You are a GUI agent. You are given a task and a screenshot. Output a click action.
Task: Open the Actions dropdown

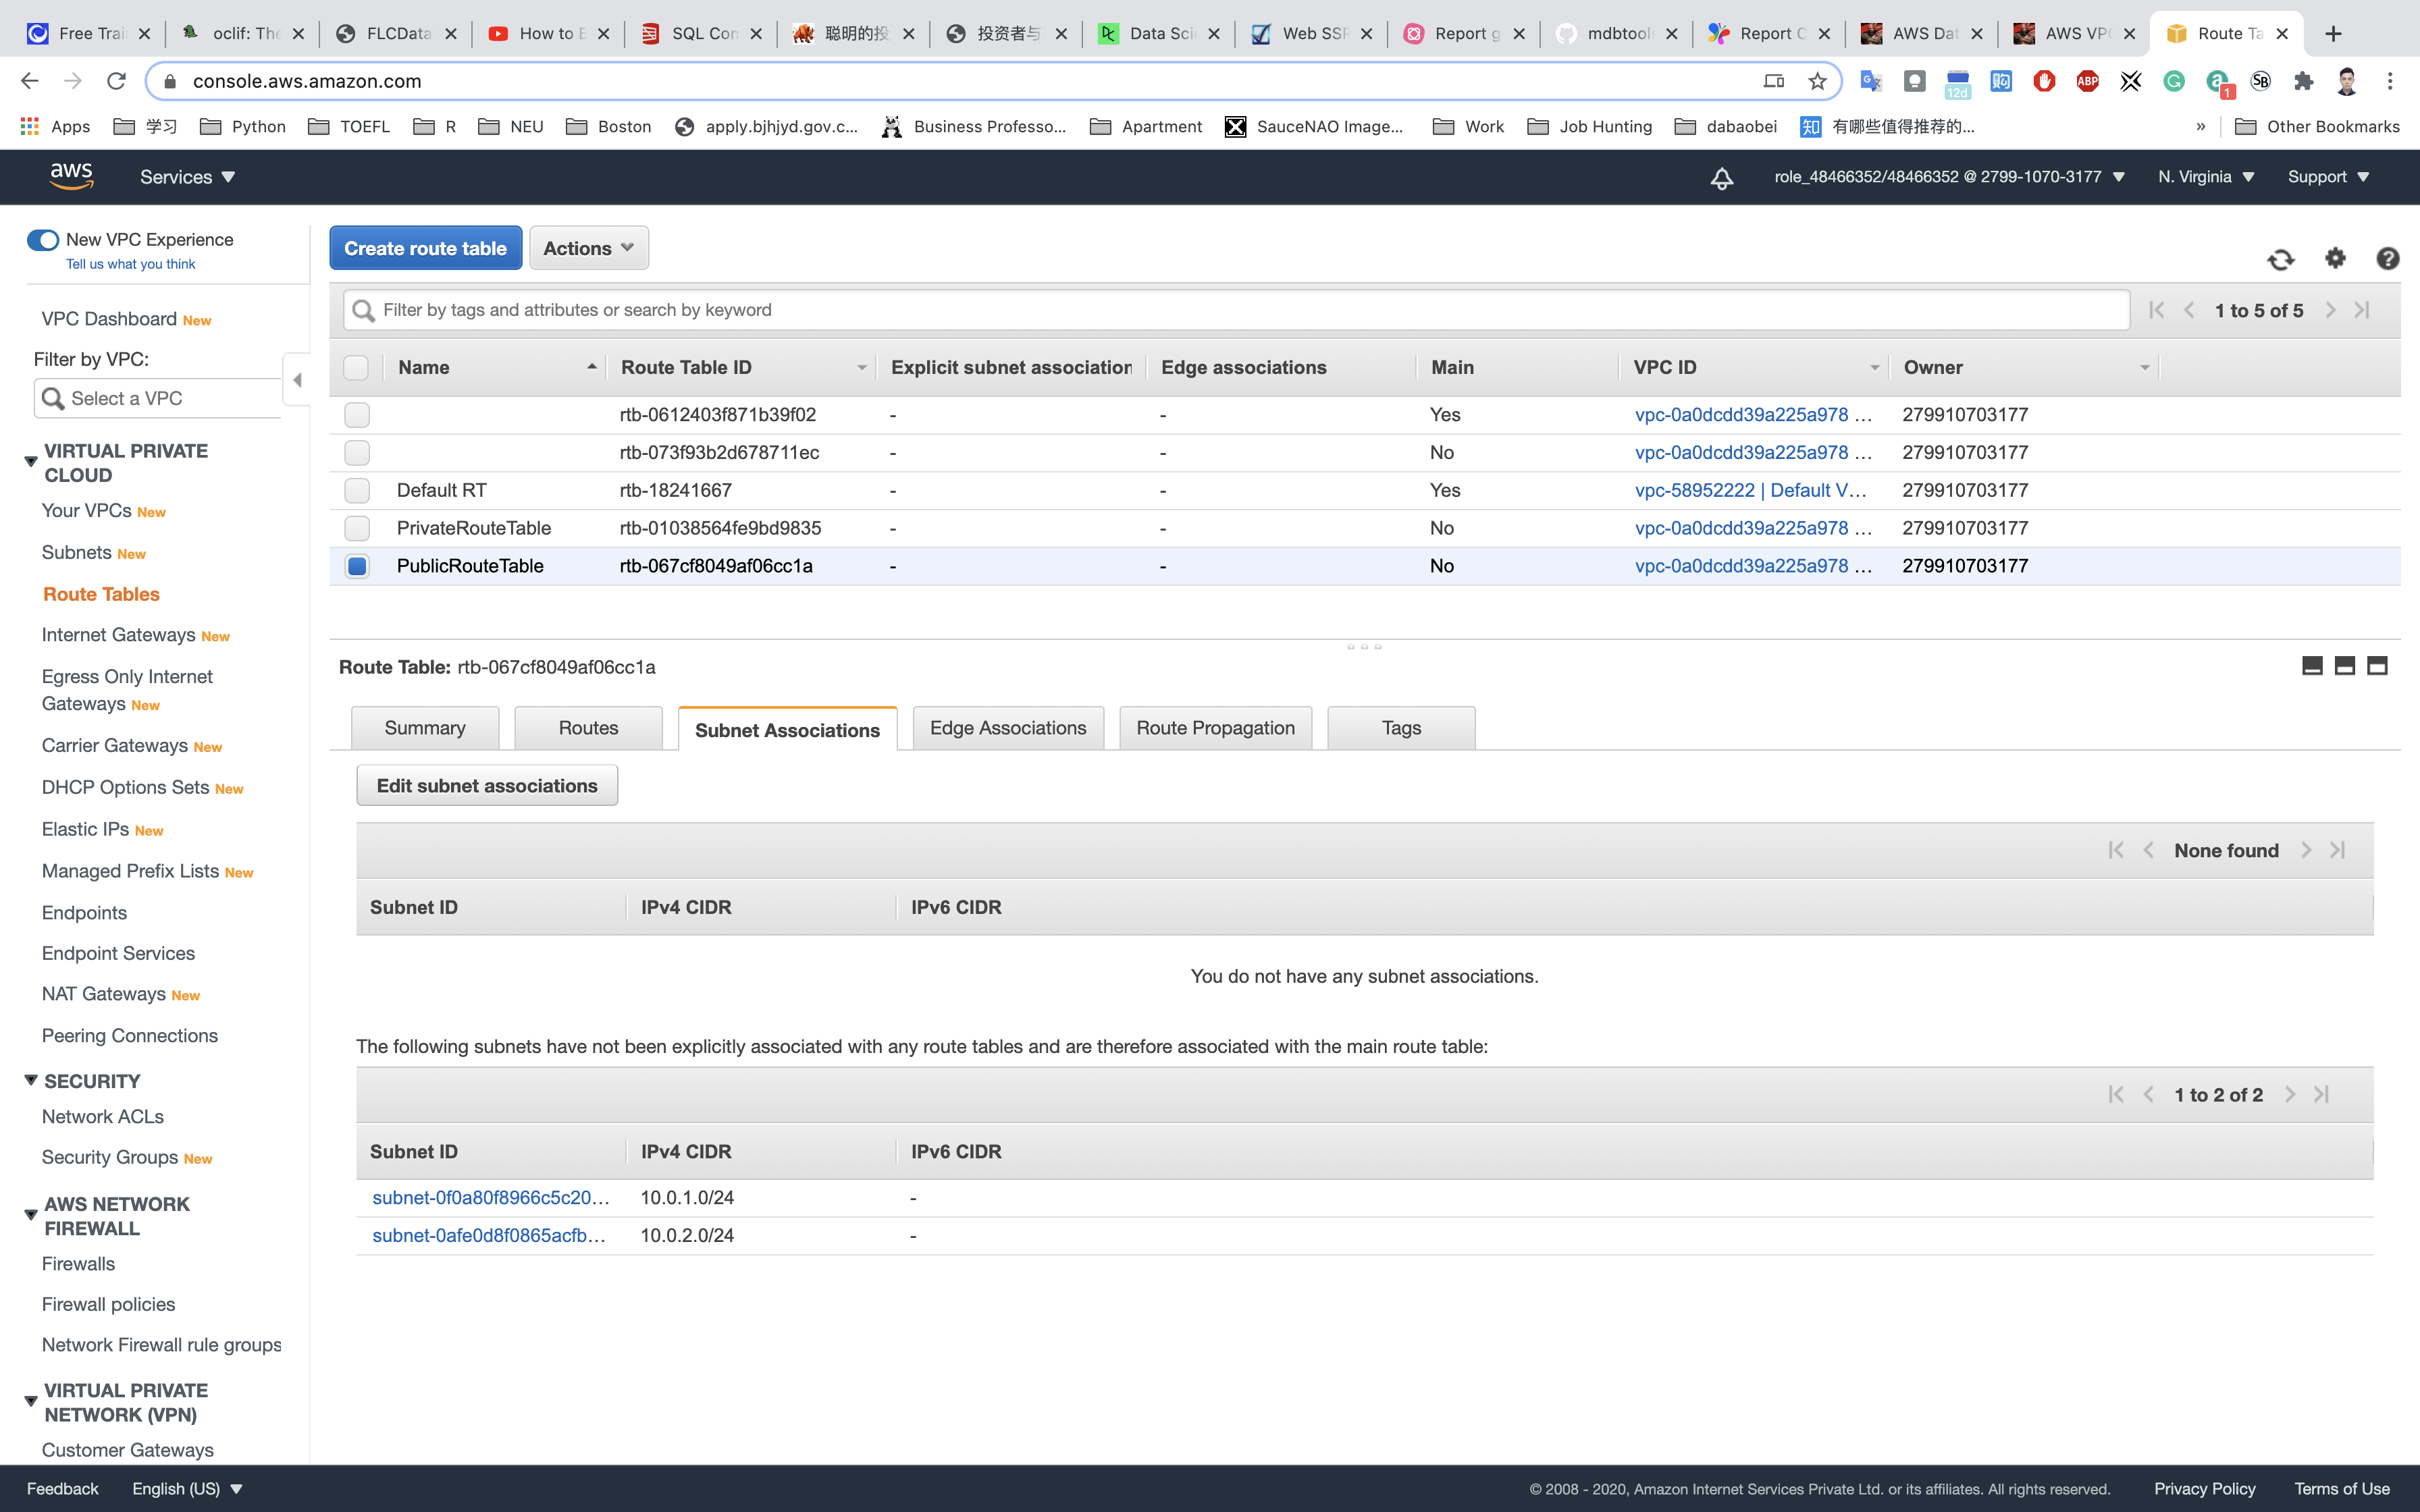(588, 248)
